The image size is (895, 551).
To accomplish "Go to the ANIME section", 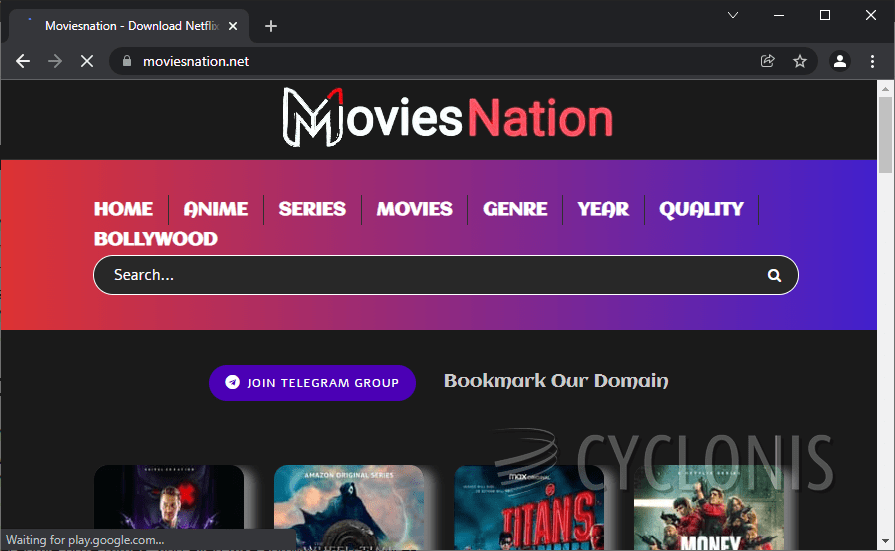I will [x=216, y=209].
